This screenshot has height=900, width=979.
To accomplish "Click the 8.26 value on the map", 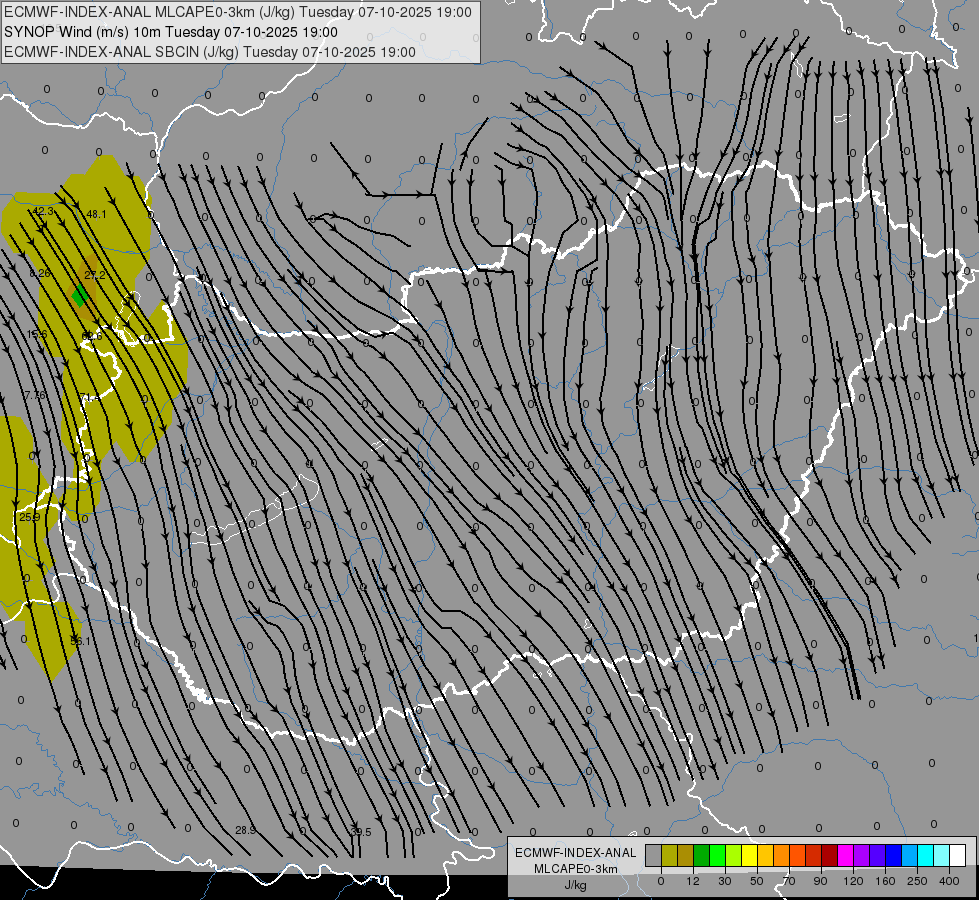I will 40,273.
